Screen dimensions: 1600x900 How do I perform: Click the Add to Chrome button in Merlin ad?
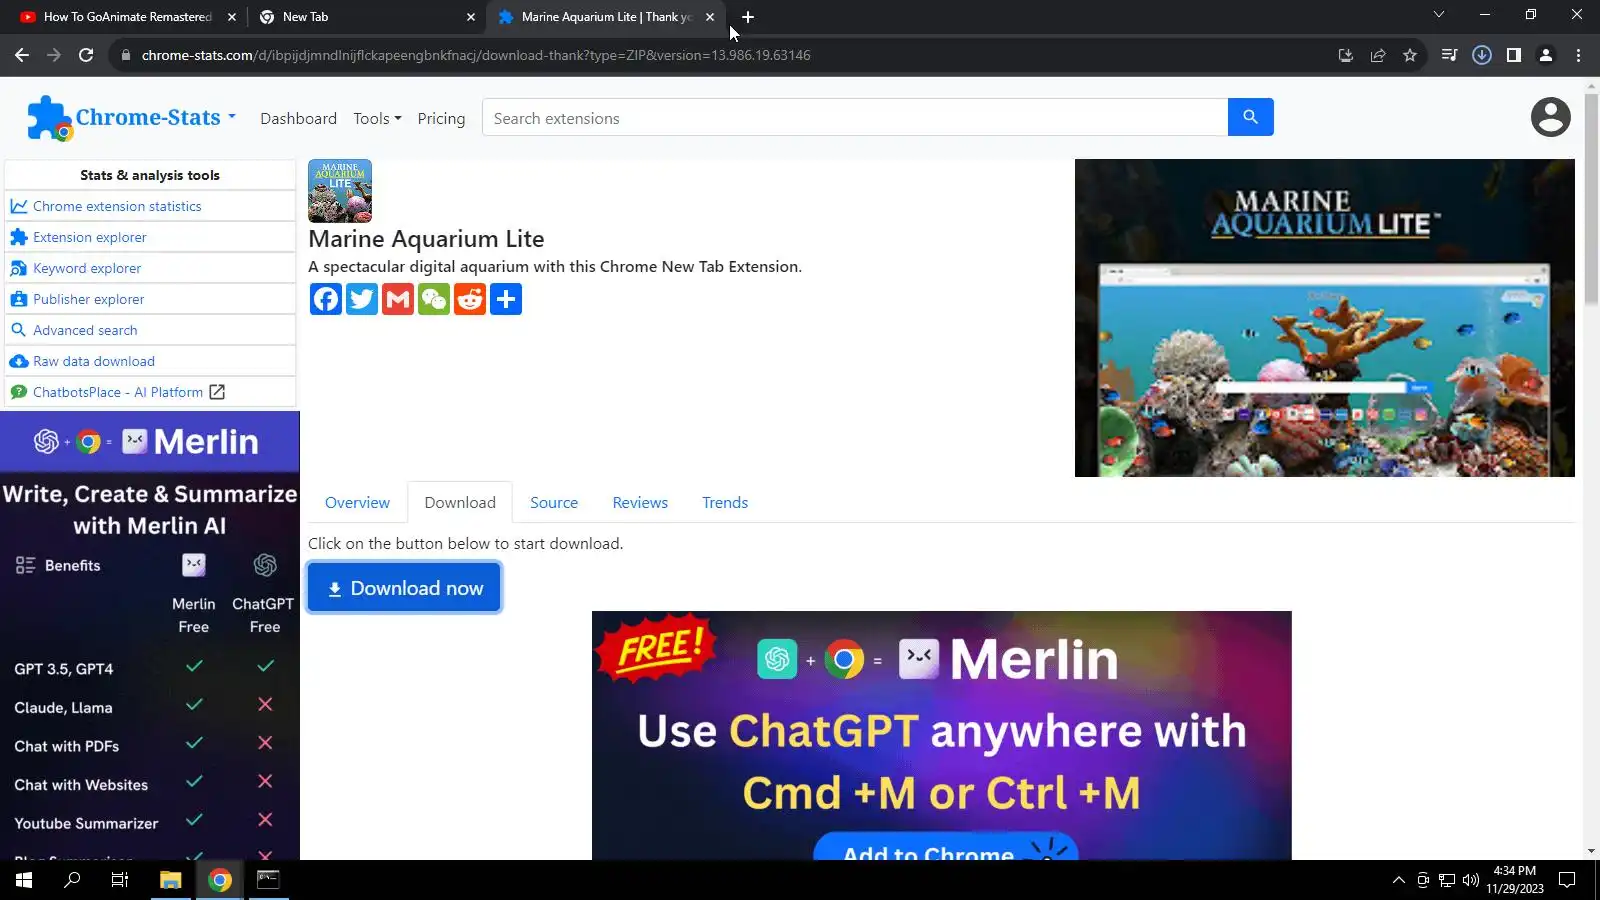(945, 847)
